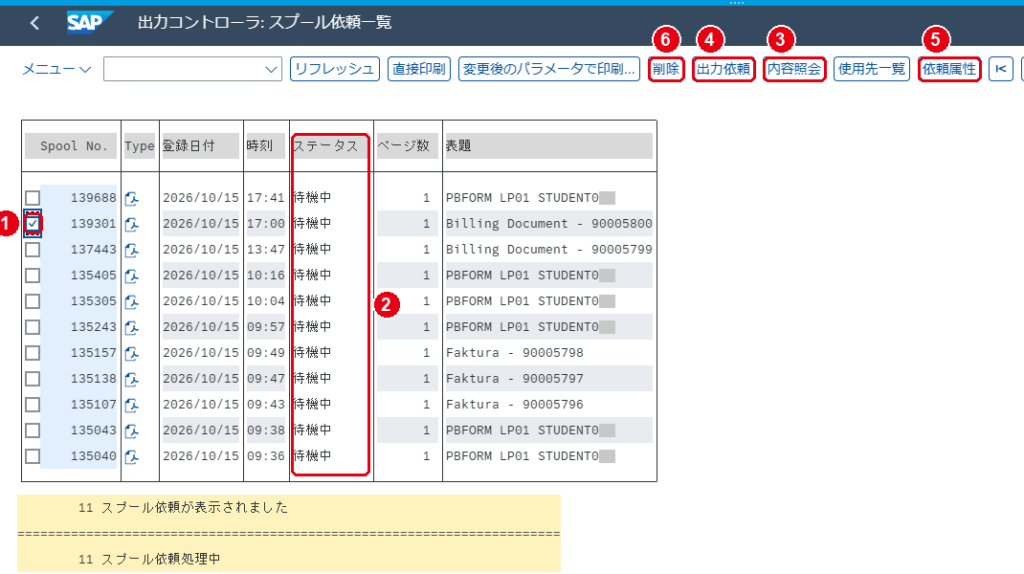Image resolution: width=1024 pixels, height=574 pixels.
Task: Click the リフレッシュ button
Action: 334,69
